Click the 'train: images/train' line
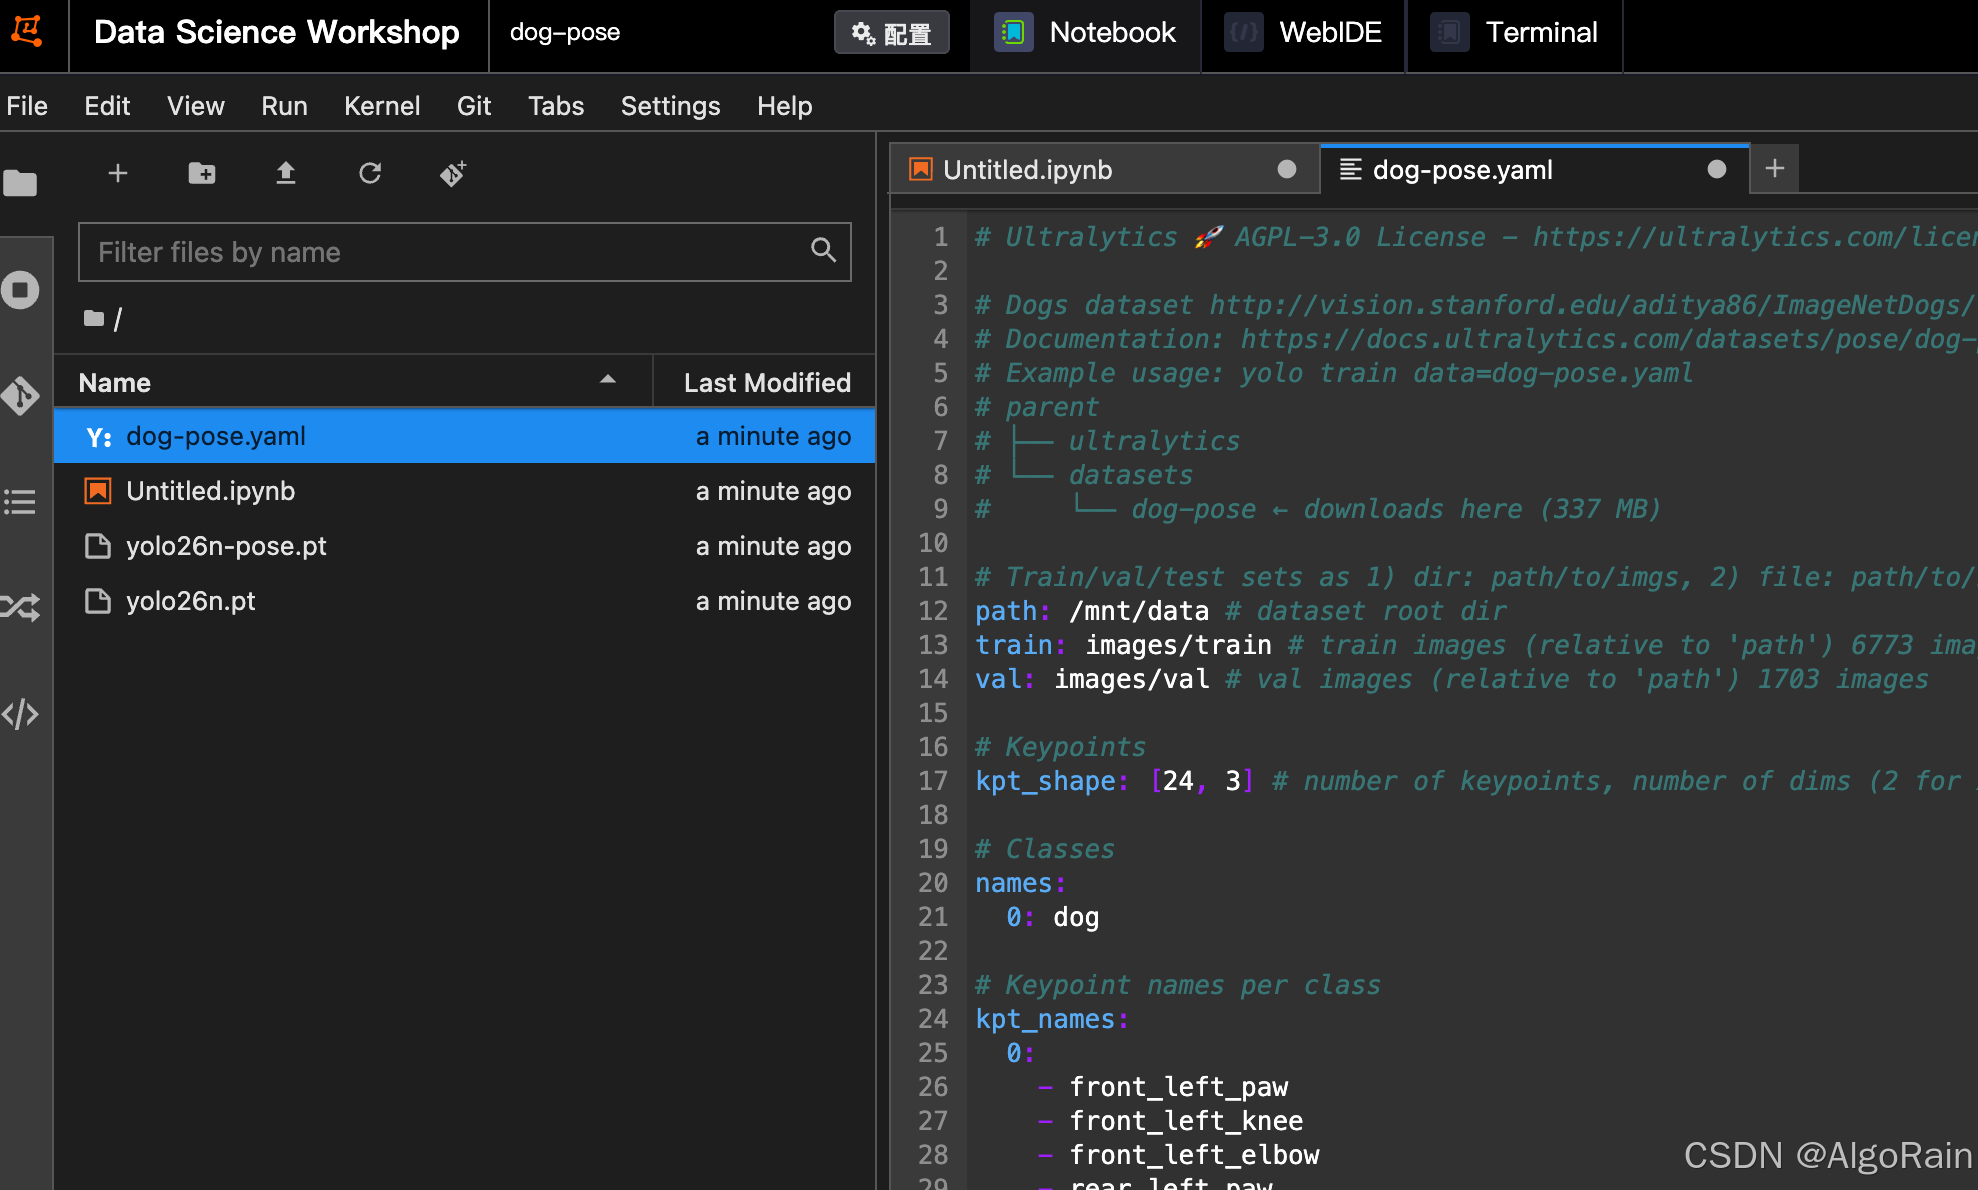The image size is (1978, 1190). [1124, 645]
